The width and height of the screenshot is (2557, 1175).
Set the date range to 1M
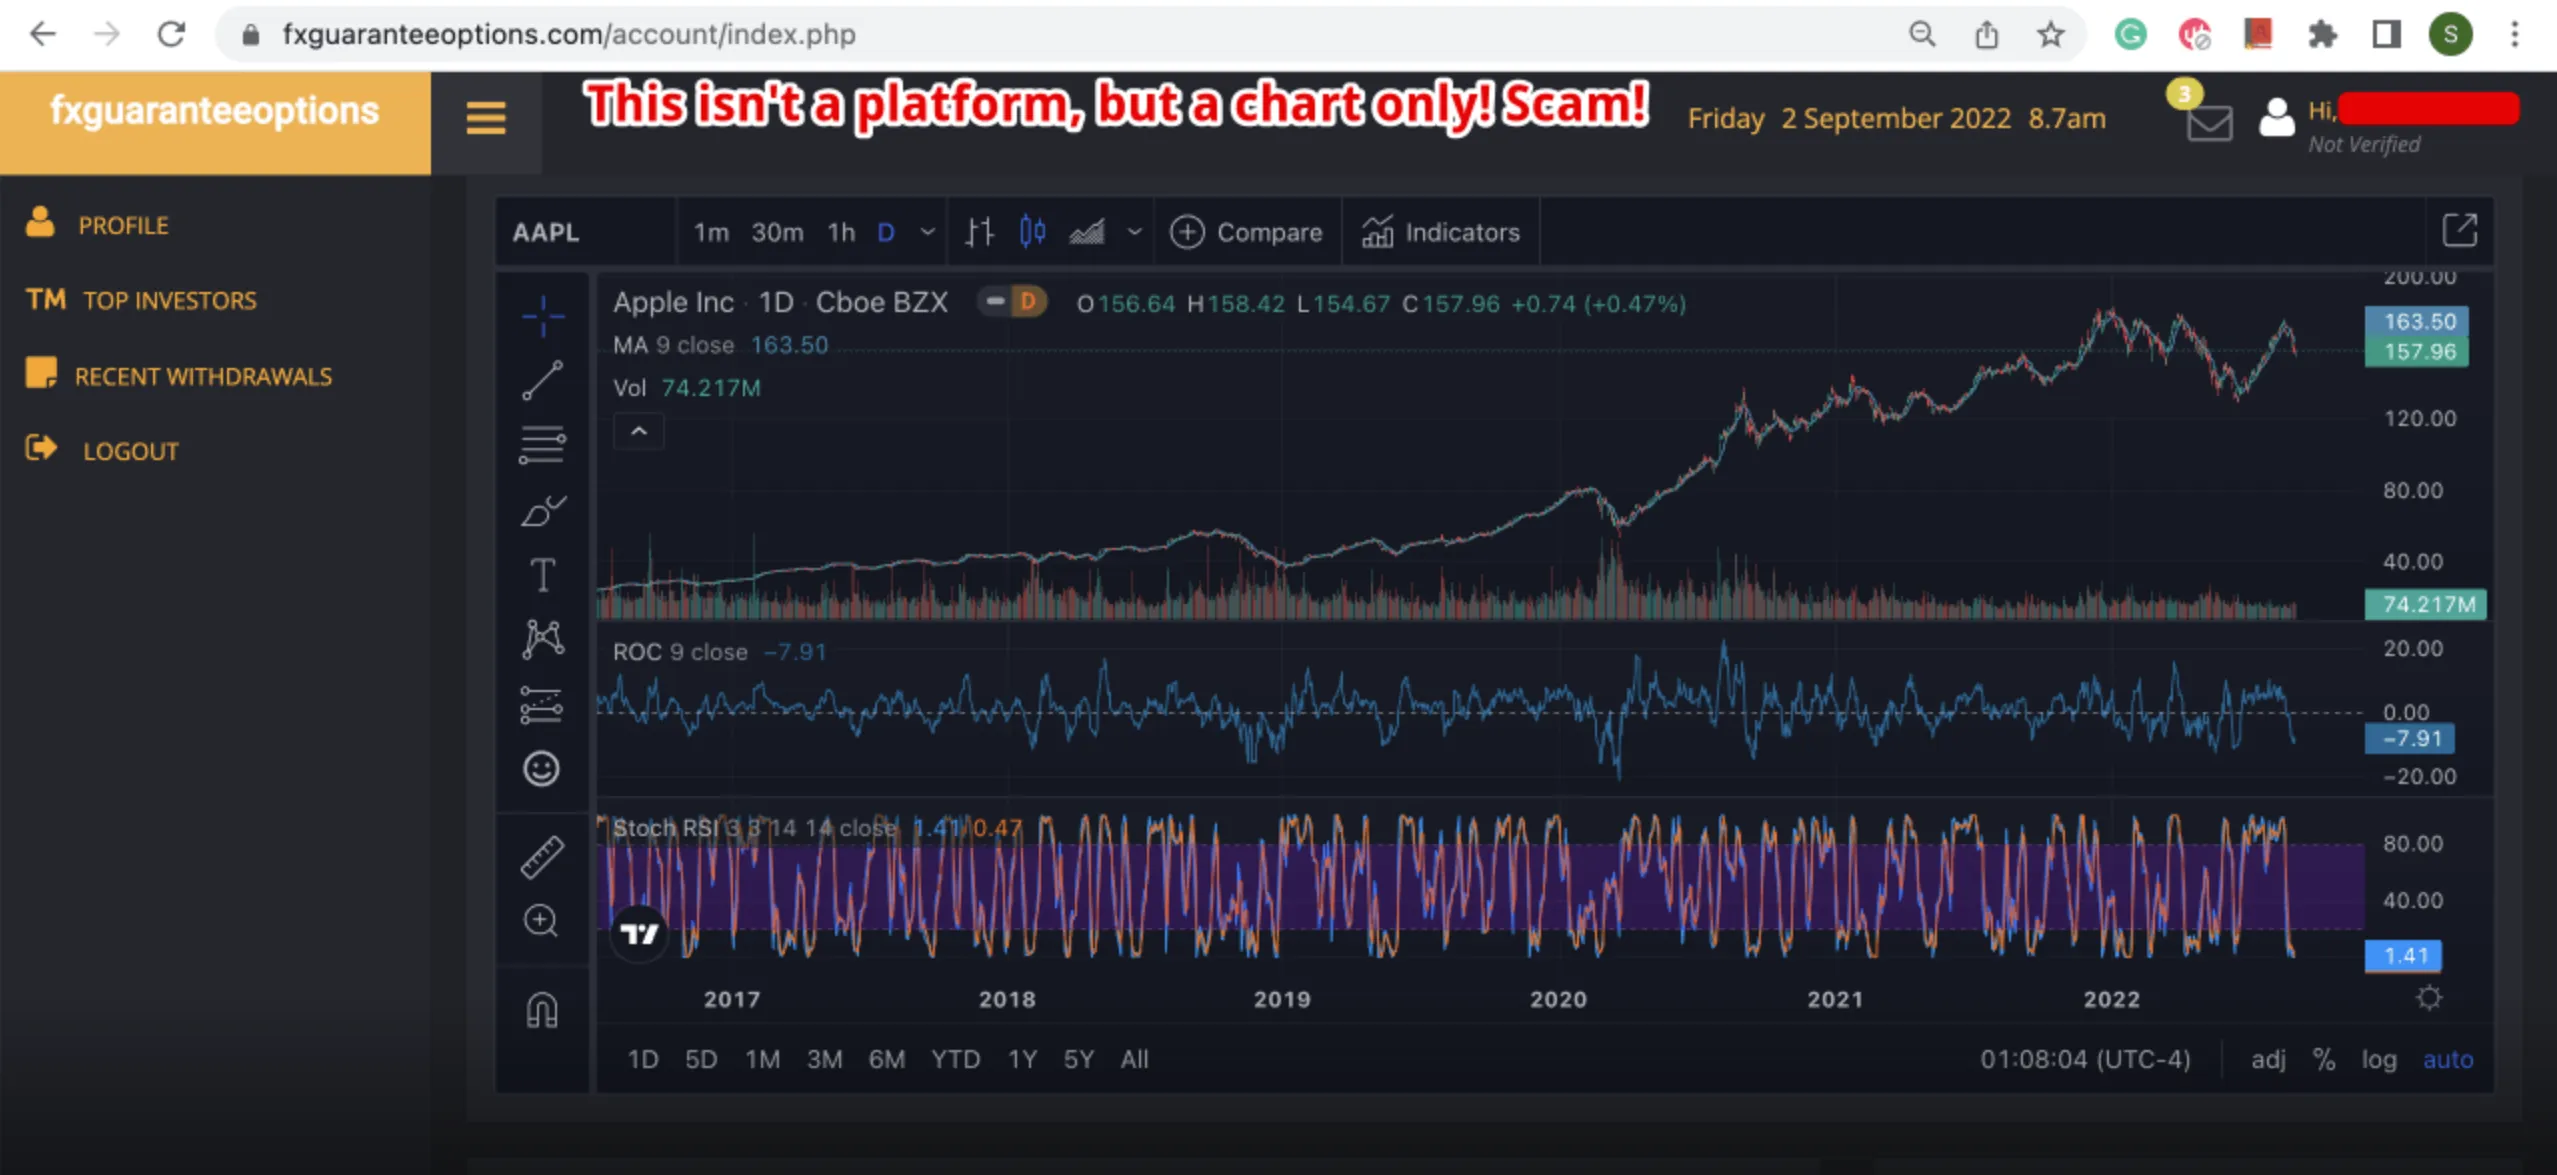tap(762, 1059)
